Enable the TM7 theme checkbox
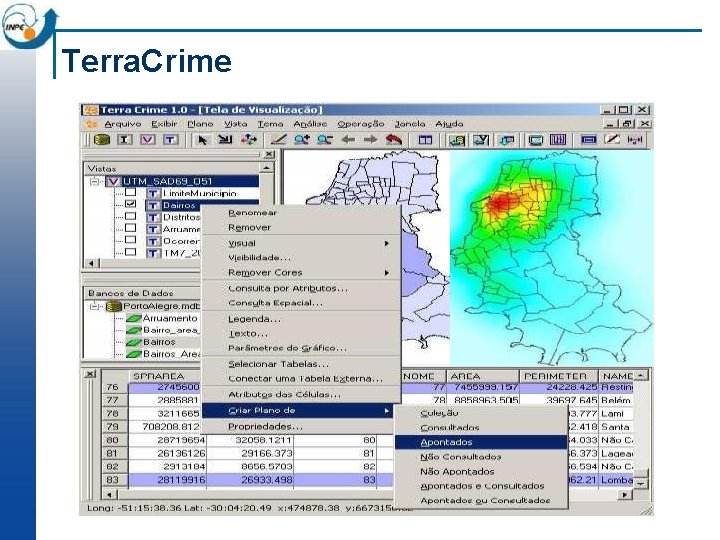Viewport: 720px width, 540px height. [x=130, y=252]
